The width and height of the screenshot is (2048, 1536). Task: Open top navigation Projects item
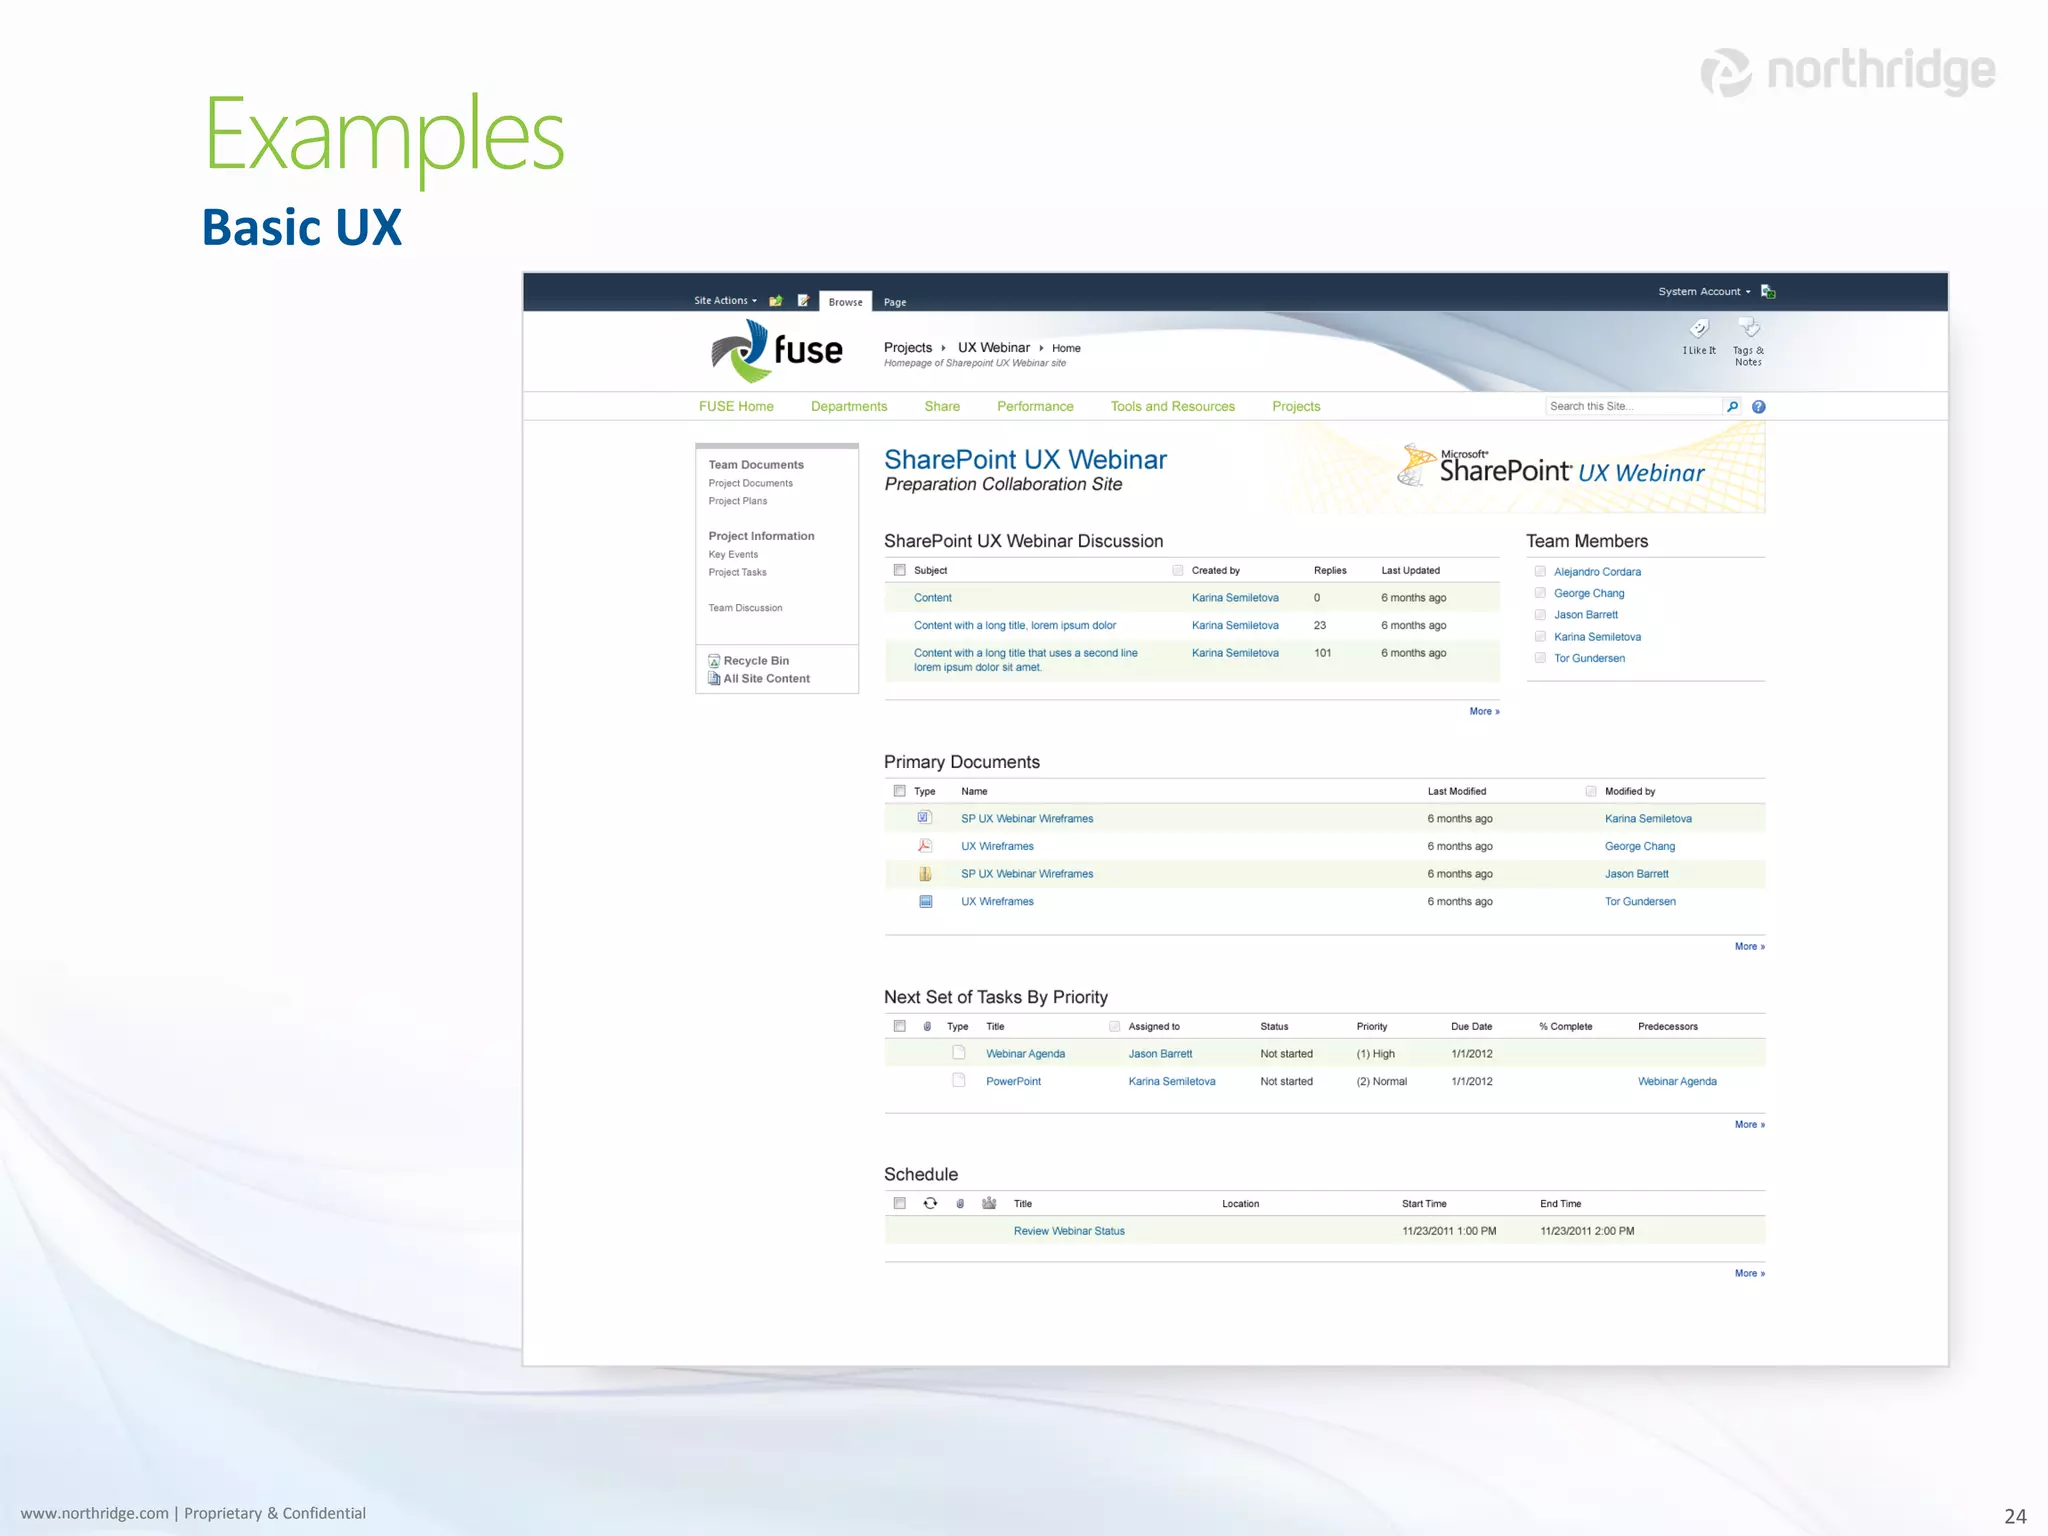pyautogui.click(x=1296, y=406)
